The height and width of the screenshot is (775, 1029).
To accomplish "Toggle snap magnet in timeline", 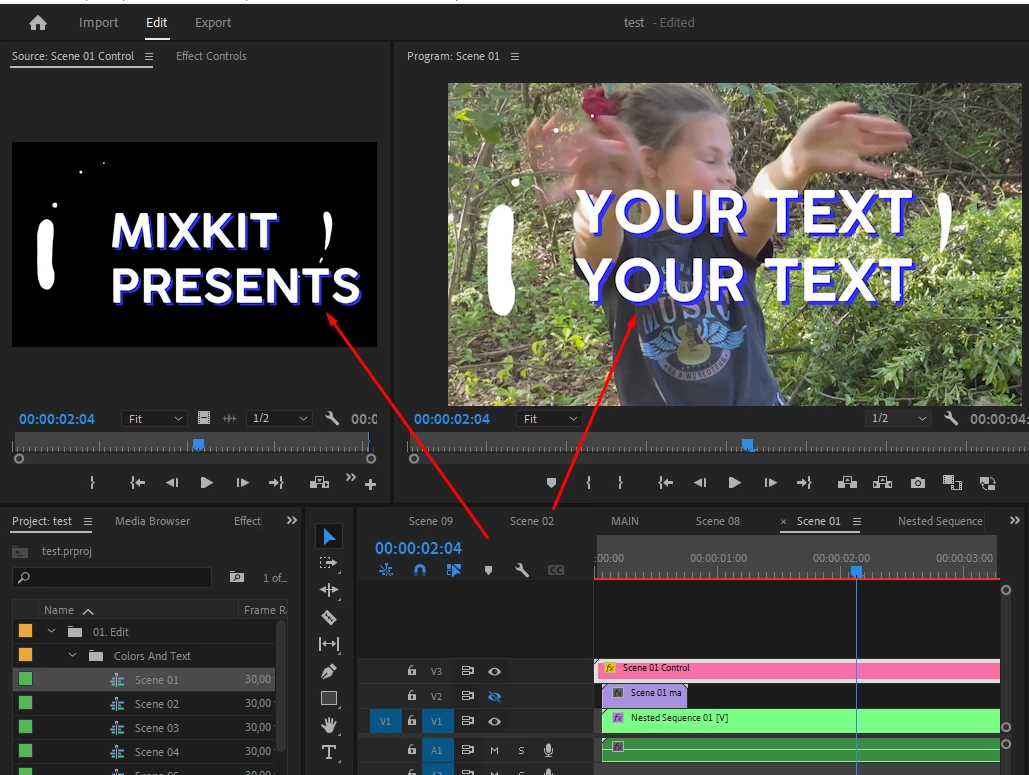I will 420,570.
